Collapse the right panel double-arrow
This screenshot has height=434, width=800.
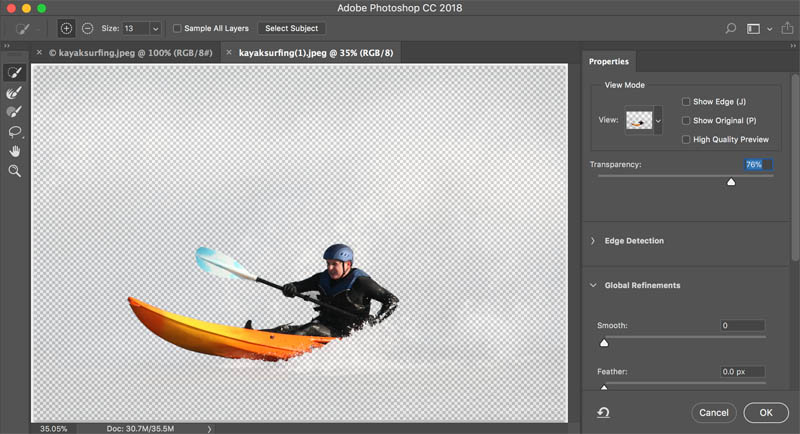click(793, 45)
